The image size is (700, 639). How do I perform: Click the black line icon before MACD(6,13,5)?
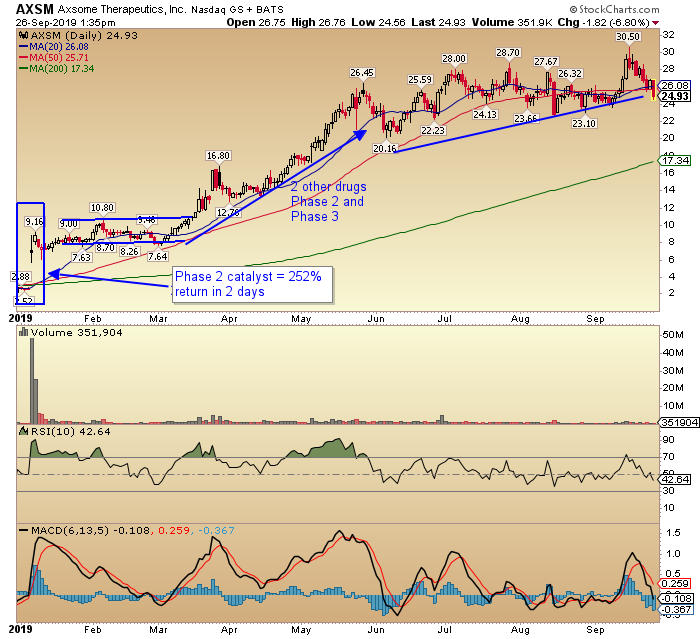pos(24,530)
